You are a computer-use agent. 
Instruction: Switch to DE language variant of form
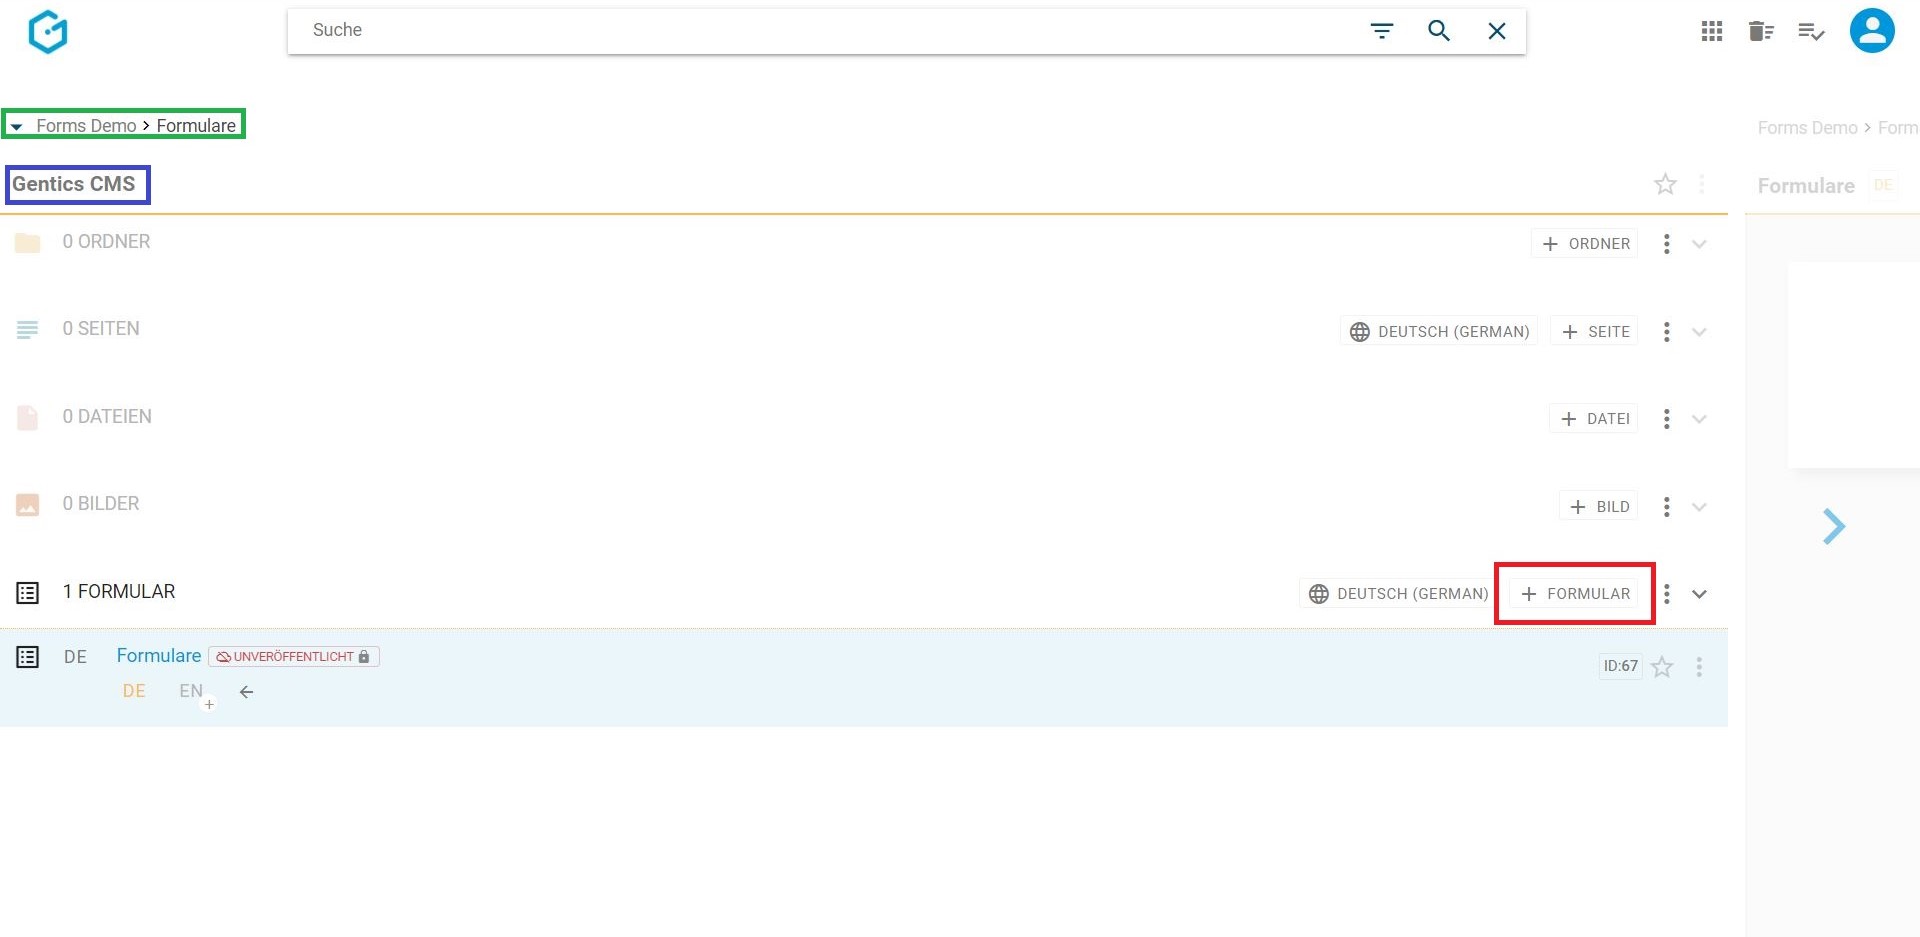[134, 691]
